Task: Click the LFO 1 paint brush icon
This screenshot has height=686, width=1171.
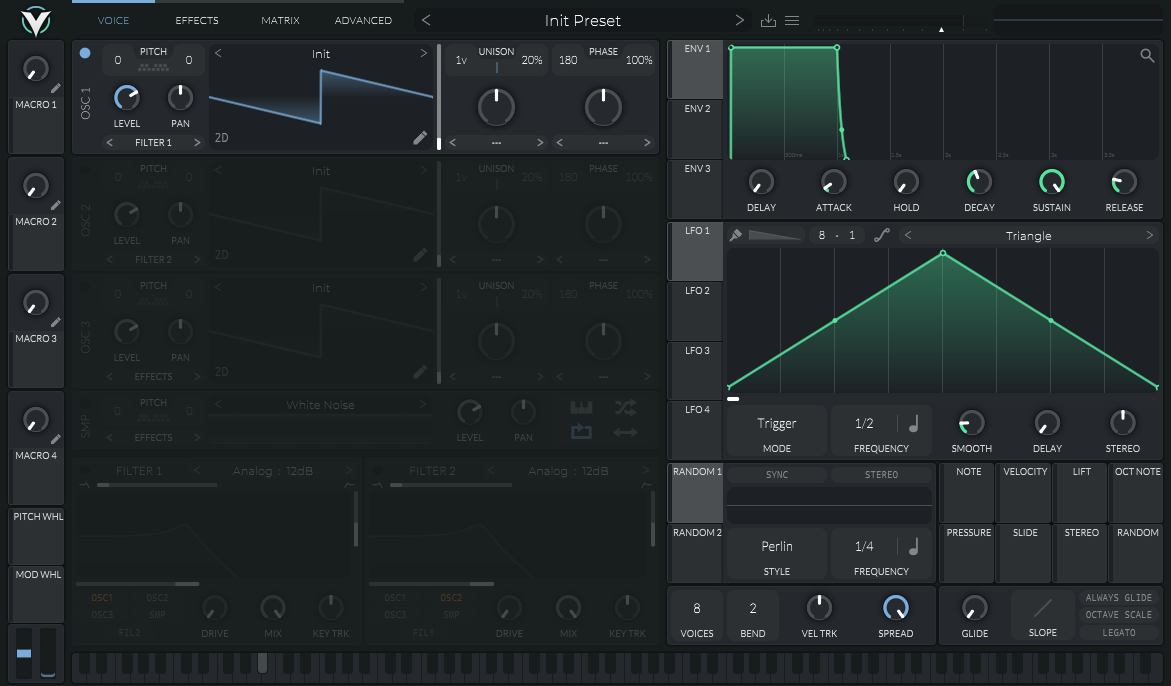Action: click(x=736, y=235)
